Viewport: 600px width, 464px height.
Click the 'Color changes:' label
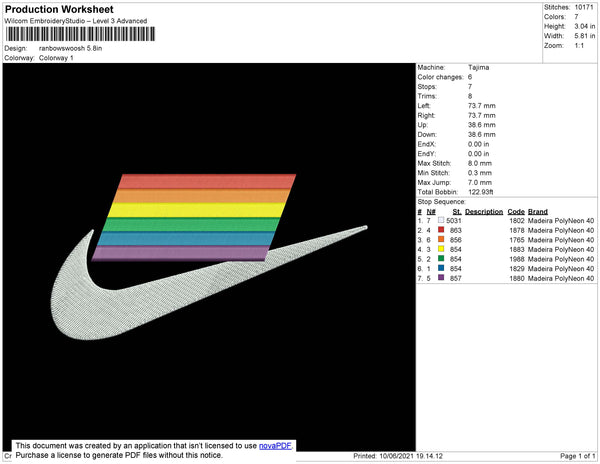pyautogui.click(x=440, y=77)
